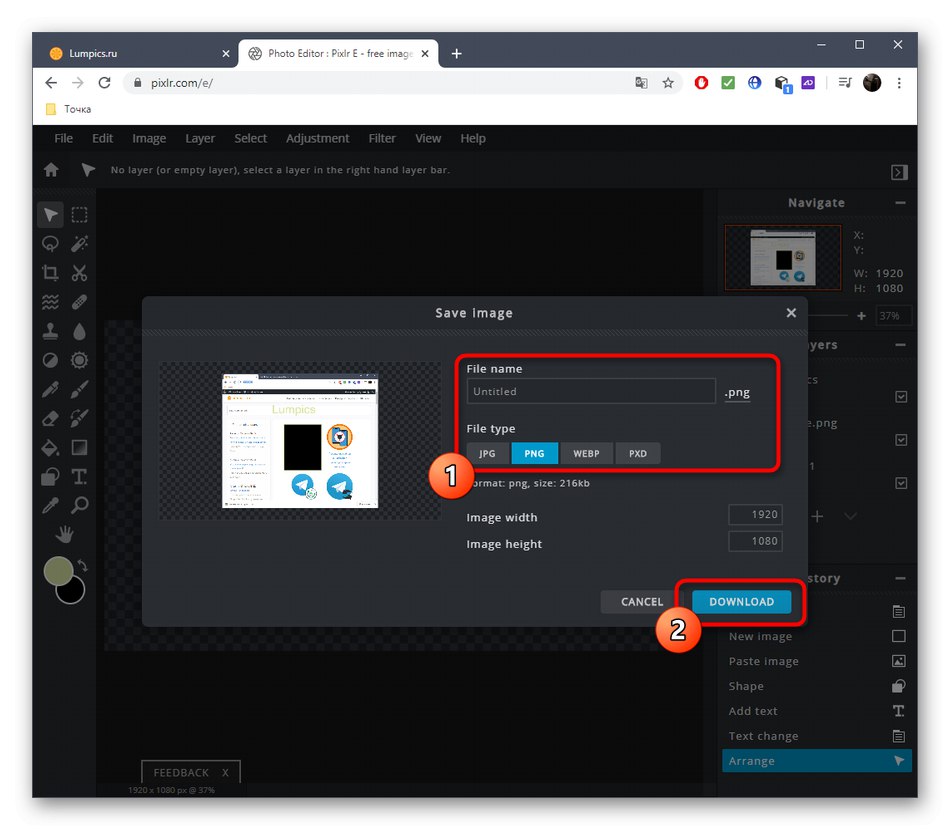Viewport: 950px width, 830px height.
Task: Select the Text tool
Action: click(x=79, y=477)
